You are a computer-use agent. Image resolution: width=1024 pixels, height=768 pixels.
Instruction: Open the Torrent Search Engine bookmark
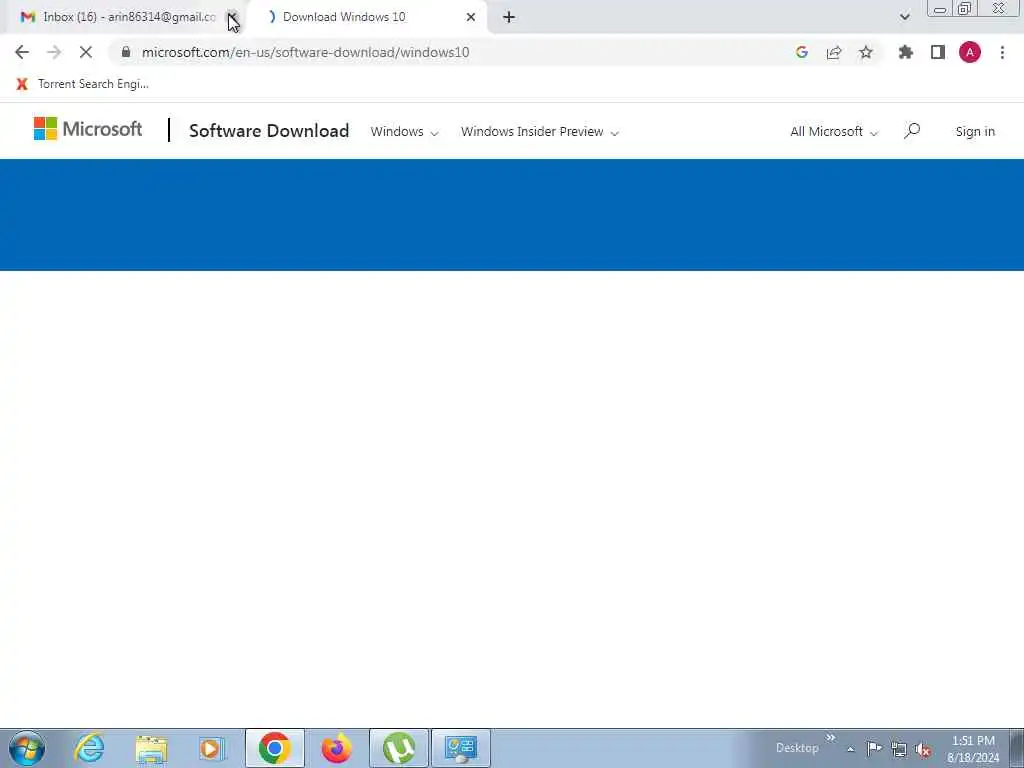coord(83,84)
